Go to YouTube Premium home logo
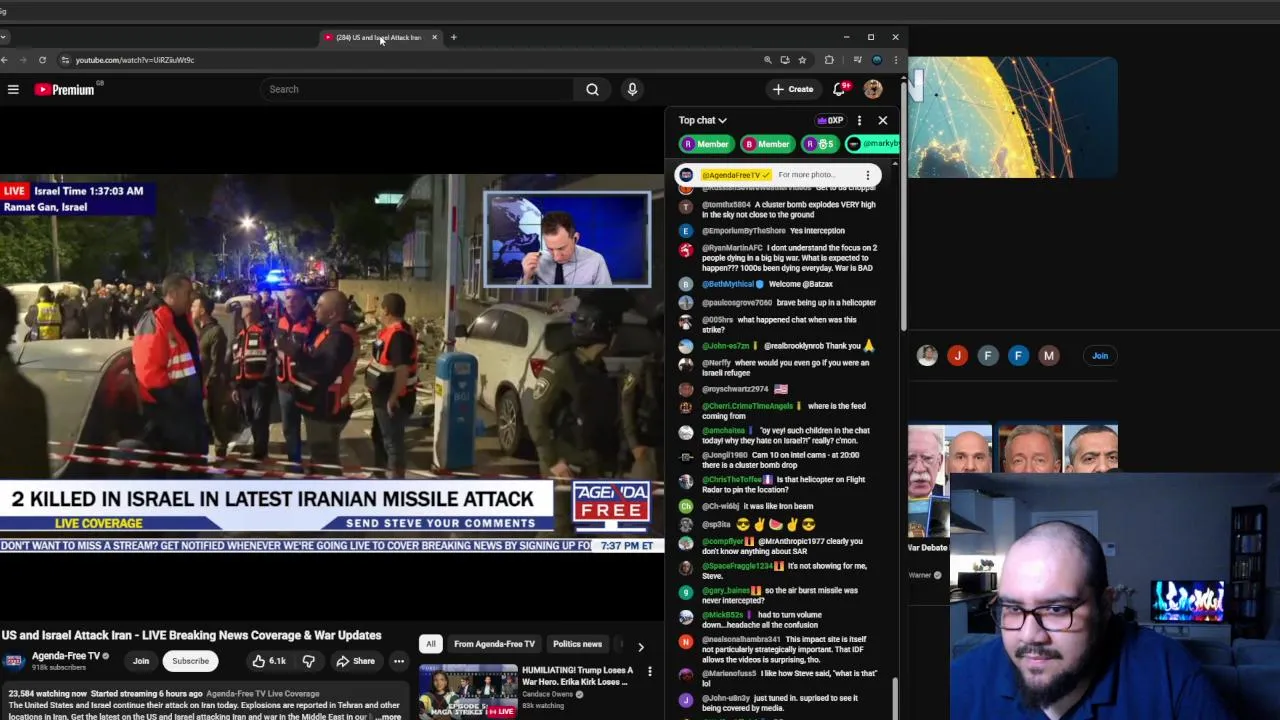 (64, 90)
